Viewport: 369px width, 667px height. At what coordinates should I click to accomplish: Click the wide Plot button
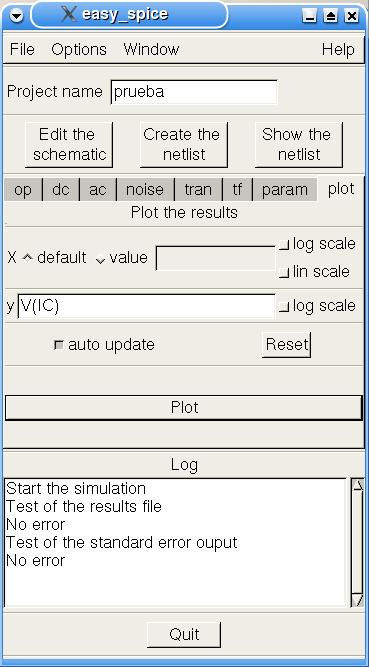[184, 408]
